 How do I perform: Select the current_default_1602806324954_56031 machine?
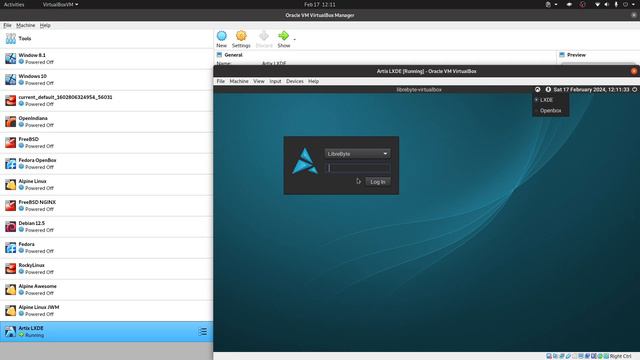pyautogui.click(x=106, y=100)
